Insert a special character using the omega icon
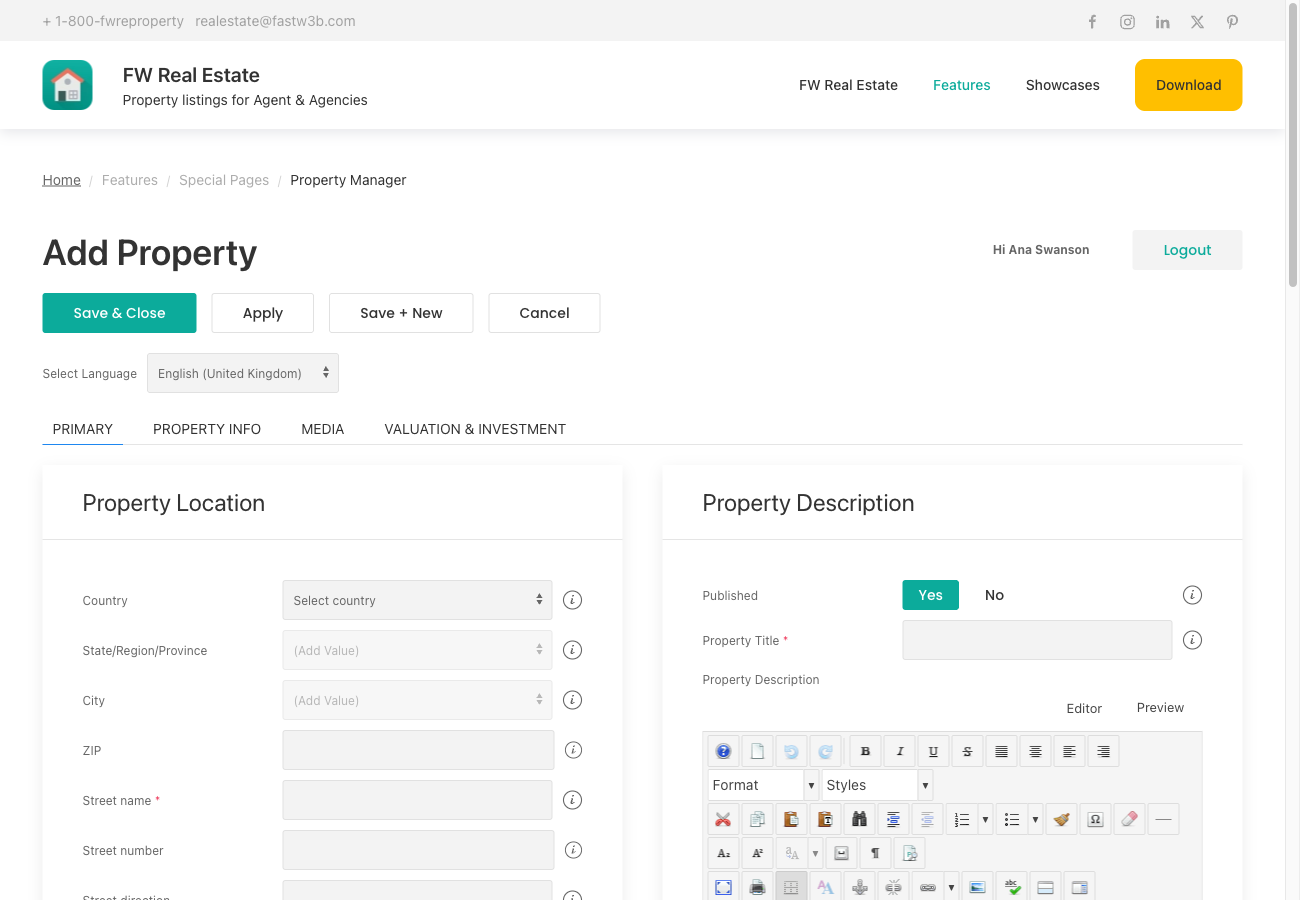 pyautogui.click(x=1095, y=818)
